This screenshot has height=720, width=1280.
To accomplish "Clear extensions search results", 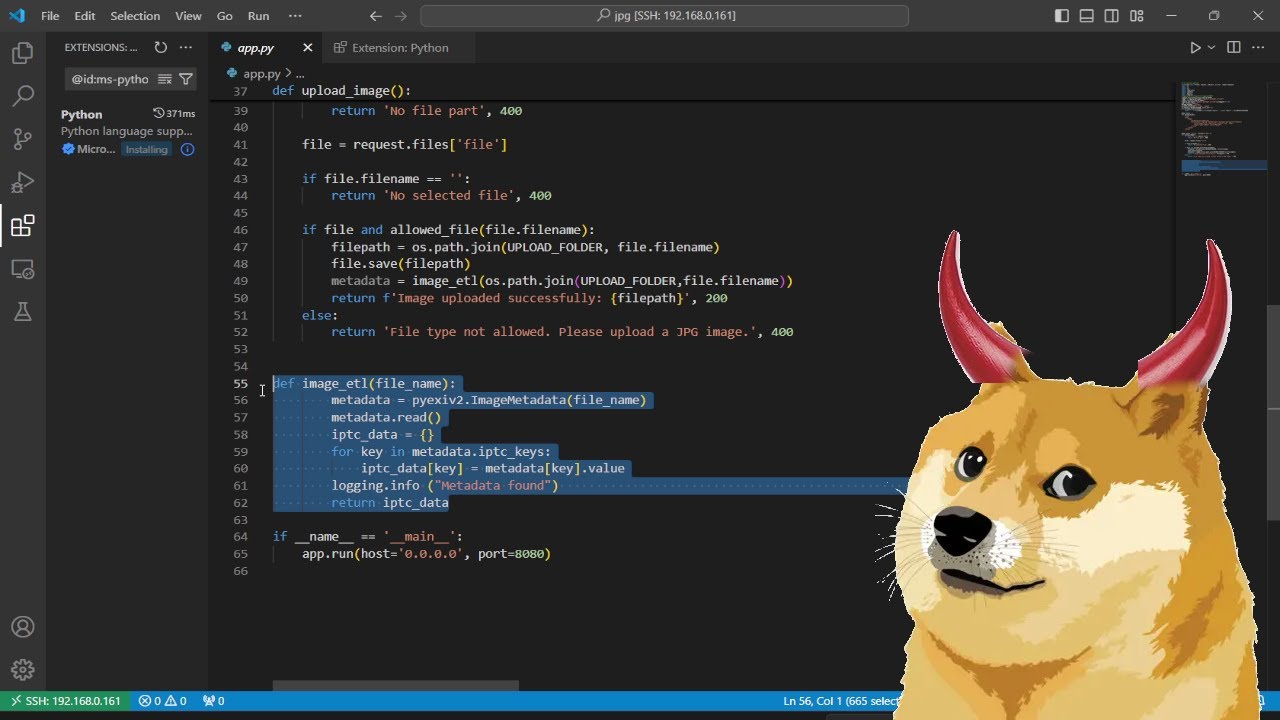I will click(x=165, y=79).
